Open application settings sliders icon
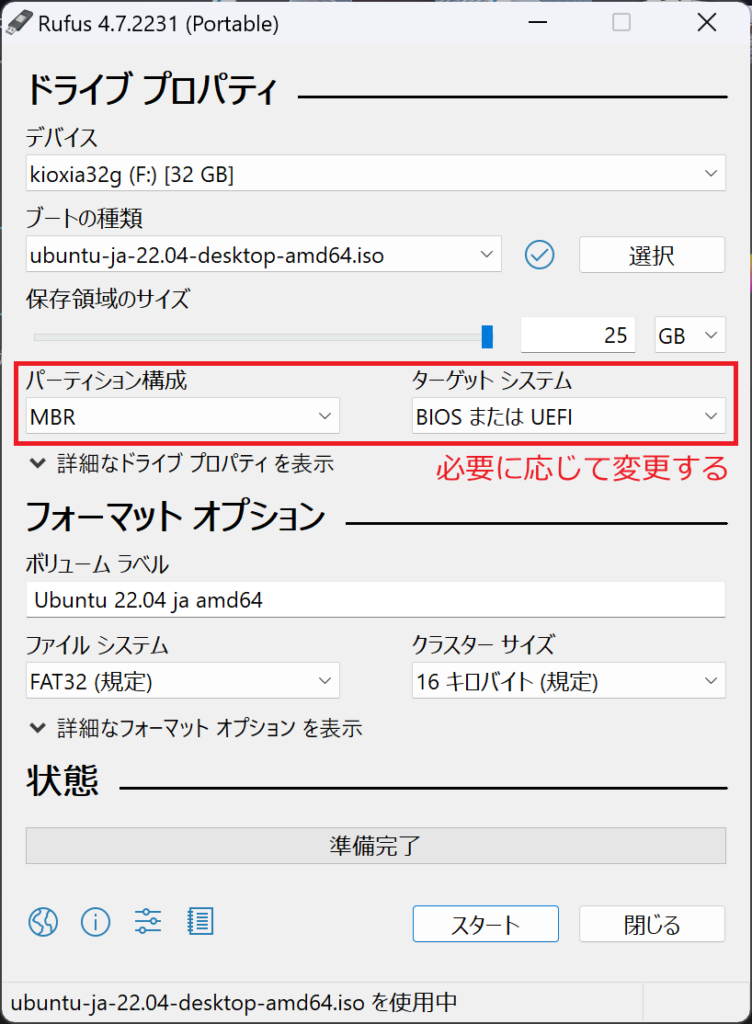752x1024 pixels. tap(148, 922)
